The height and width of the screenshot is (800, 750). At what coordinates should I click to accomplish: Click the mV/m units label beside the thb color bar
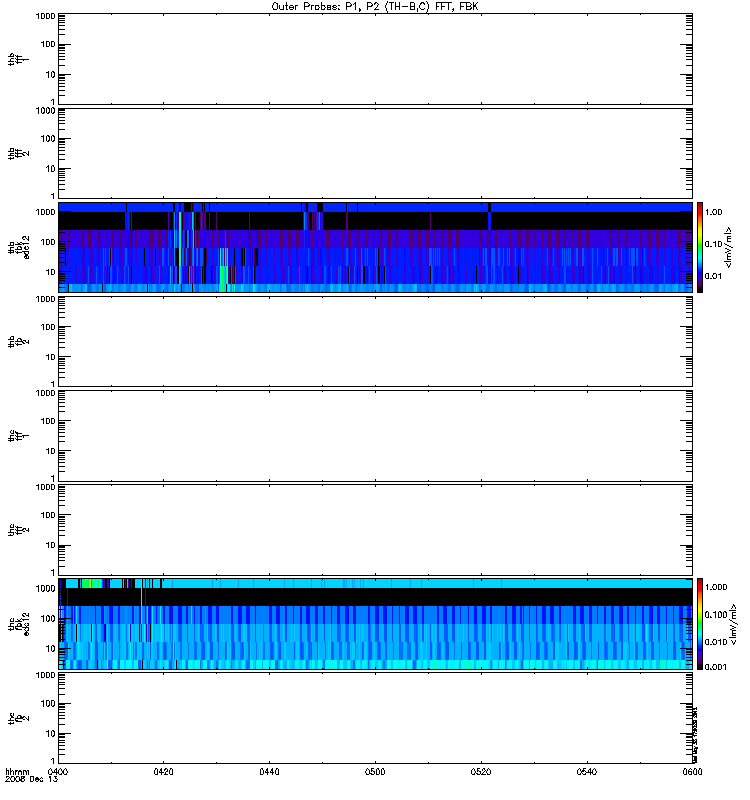coord(729,247)
